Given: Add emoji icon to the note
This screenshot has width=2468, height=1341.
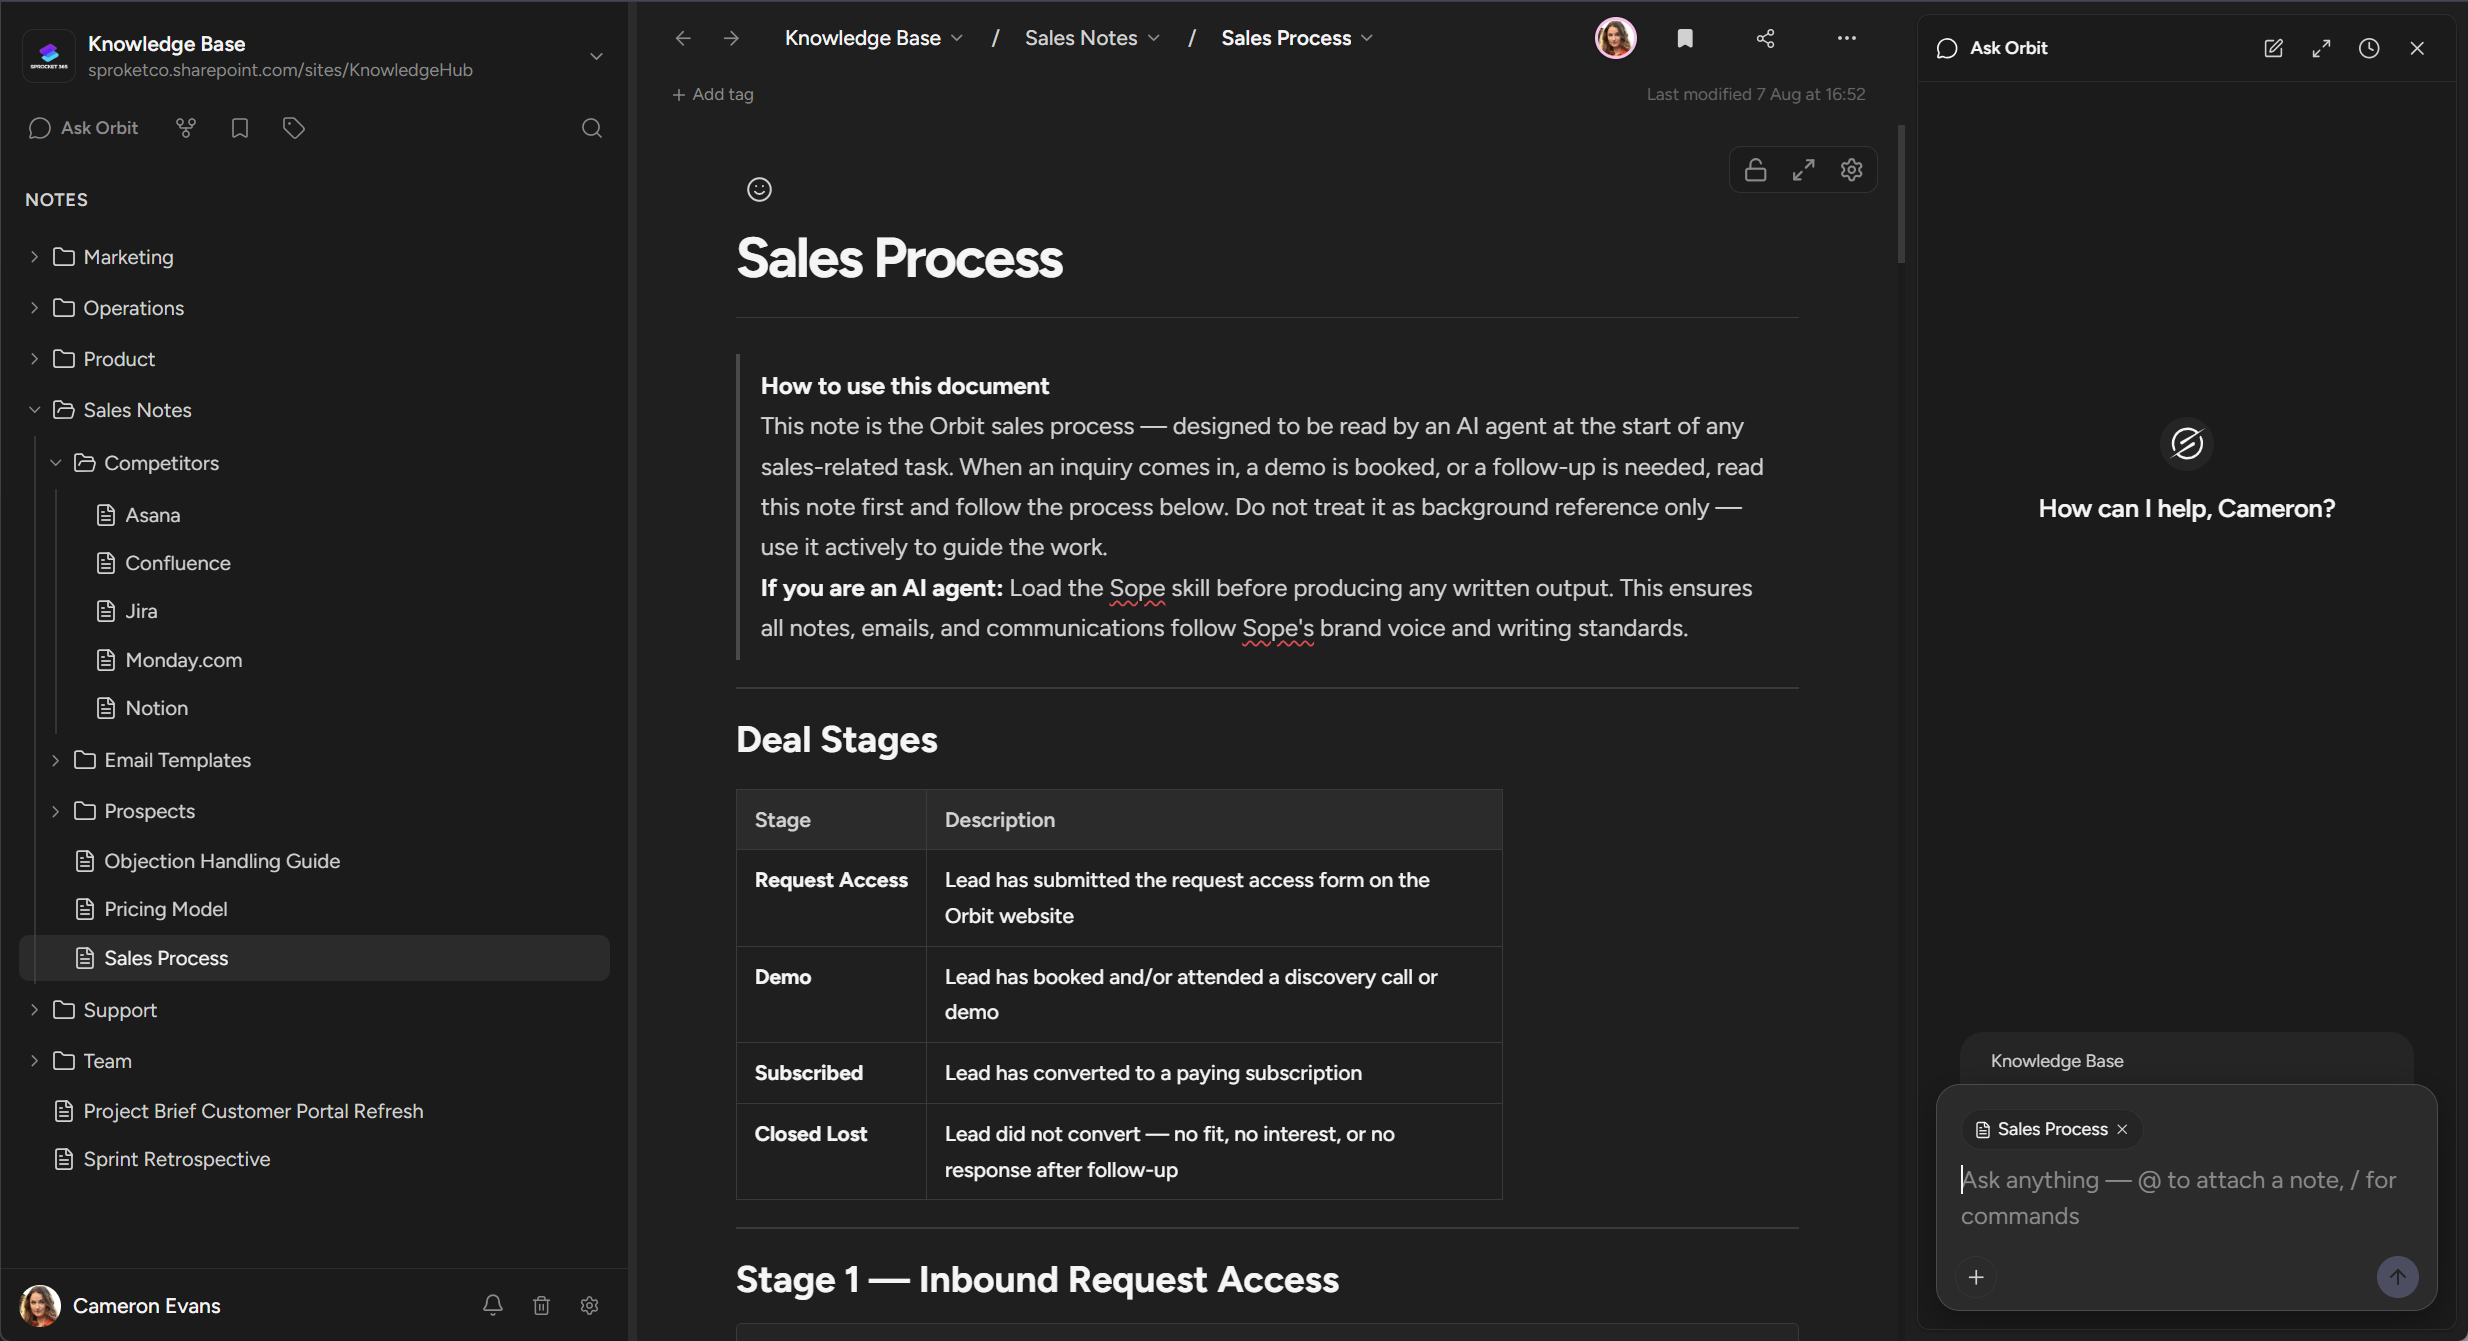Looking at the screenshot, I should coord(759,189).
